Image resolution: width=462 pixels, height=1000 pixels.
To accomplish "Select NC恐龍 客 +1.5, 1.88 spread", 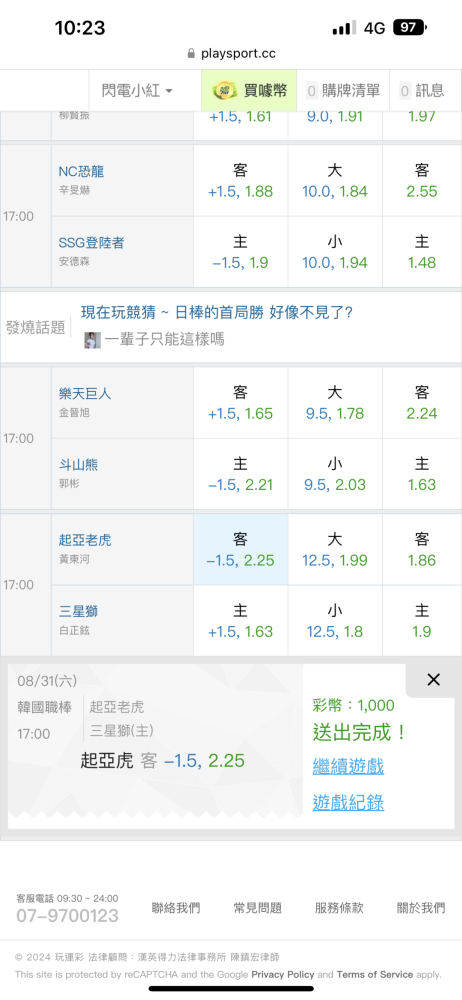I will click(x=241, y=181).
